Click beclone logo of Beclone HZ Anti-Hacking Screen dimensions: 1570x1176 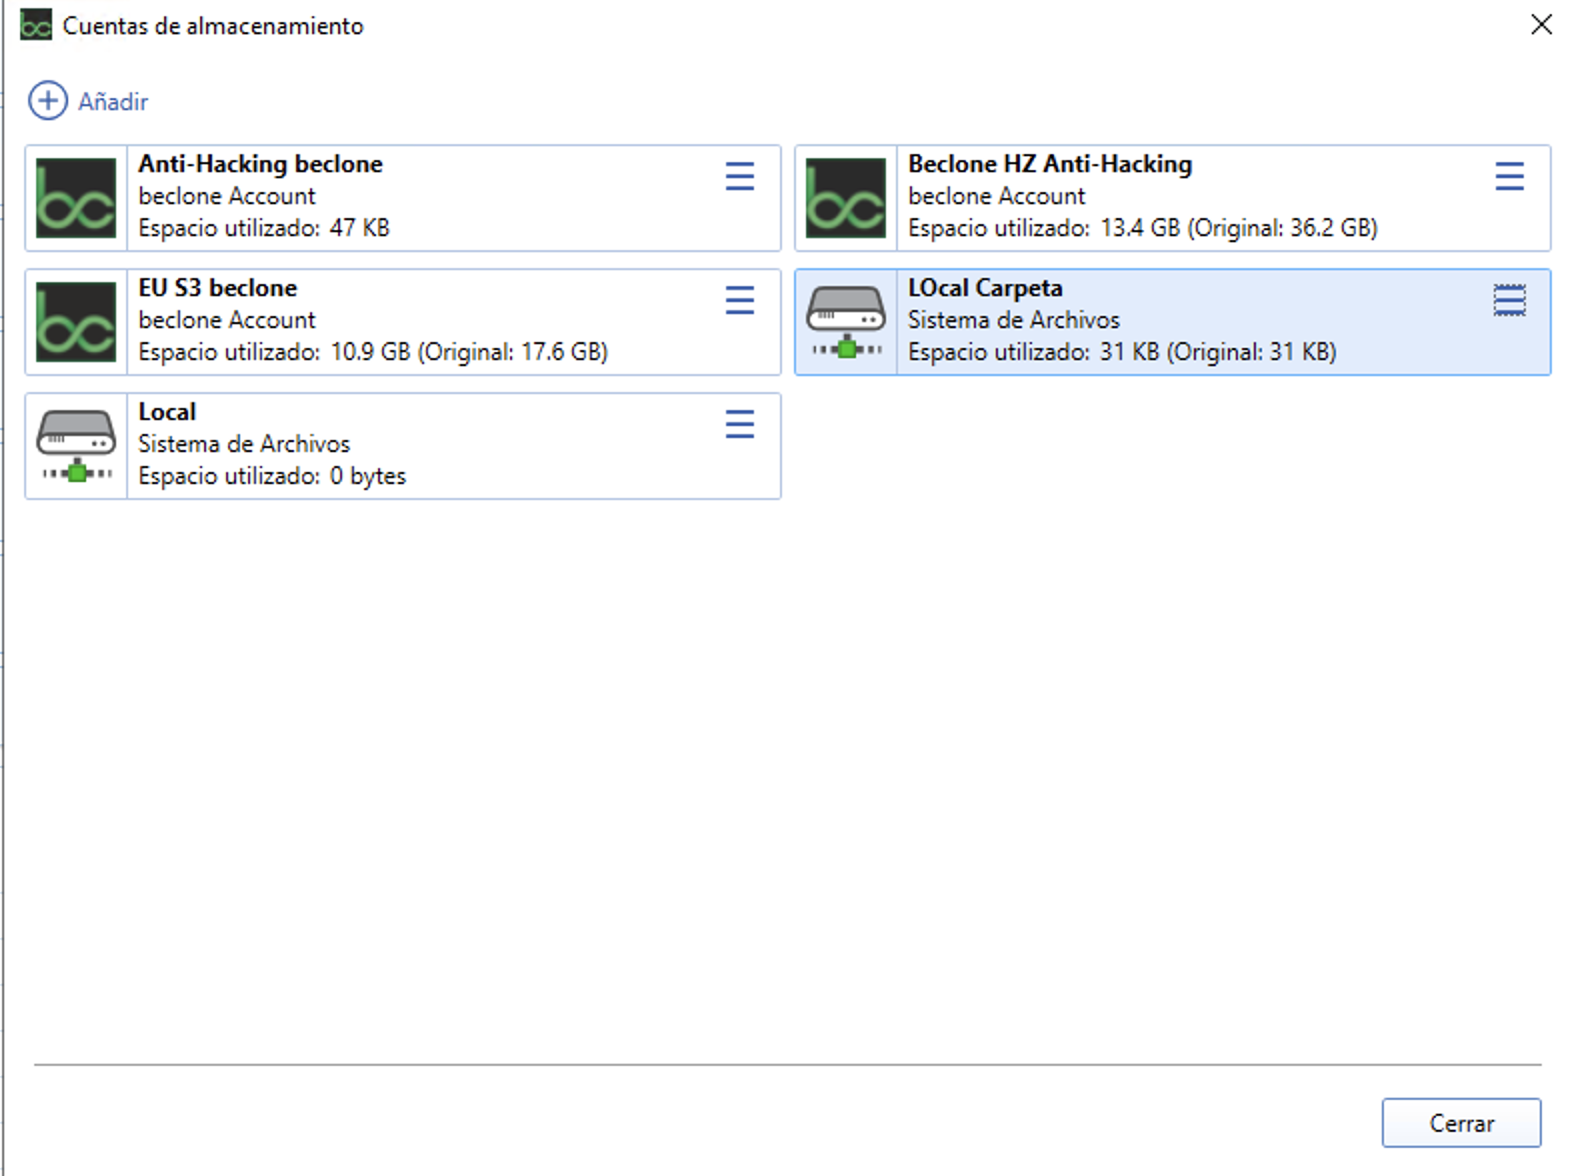click(846, 198)
